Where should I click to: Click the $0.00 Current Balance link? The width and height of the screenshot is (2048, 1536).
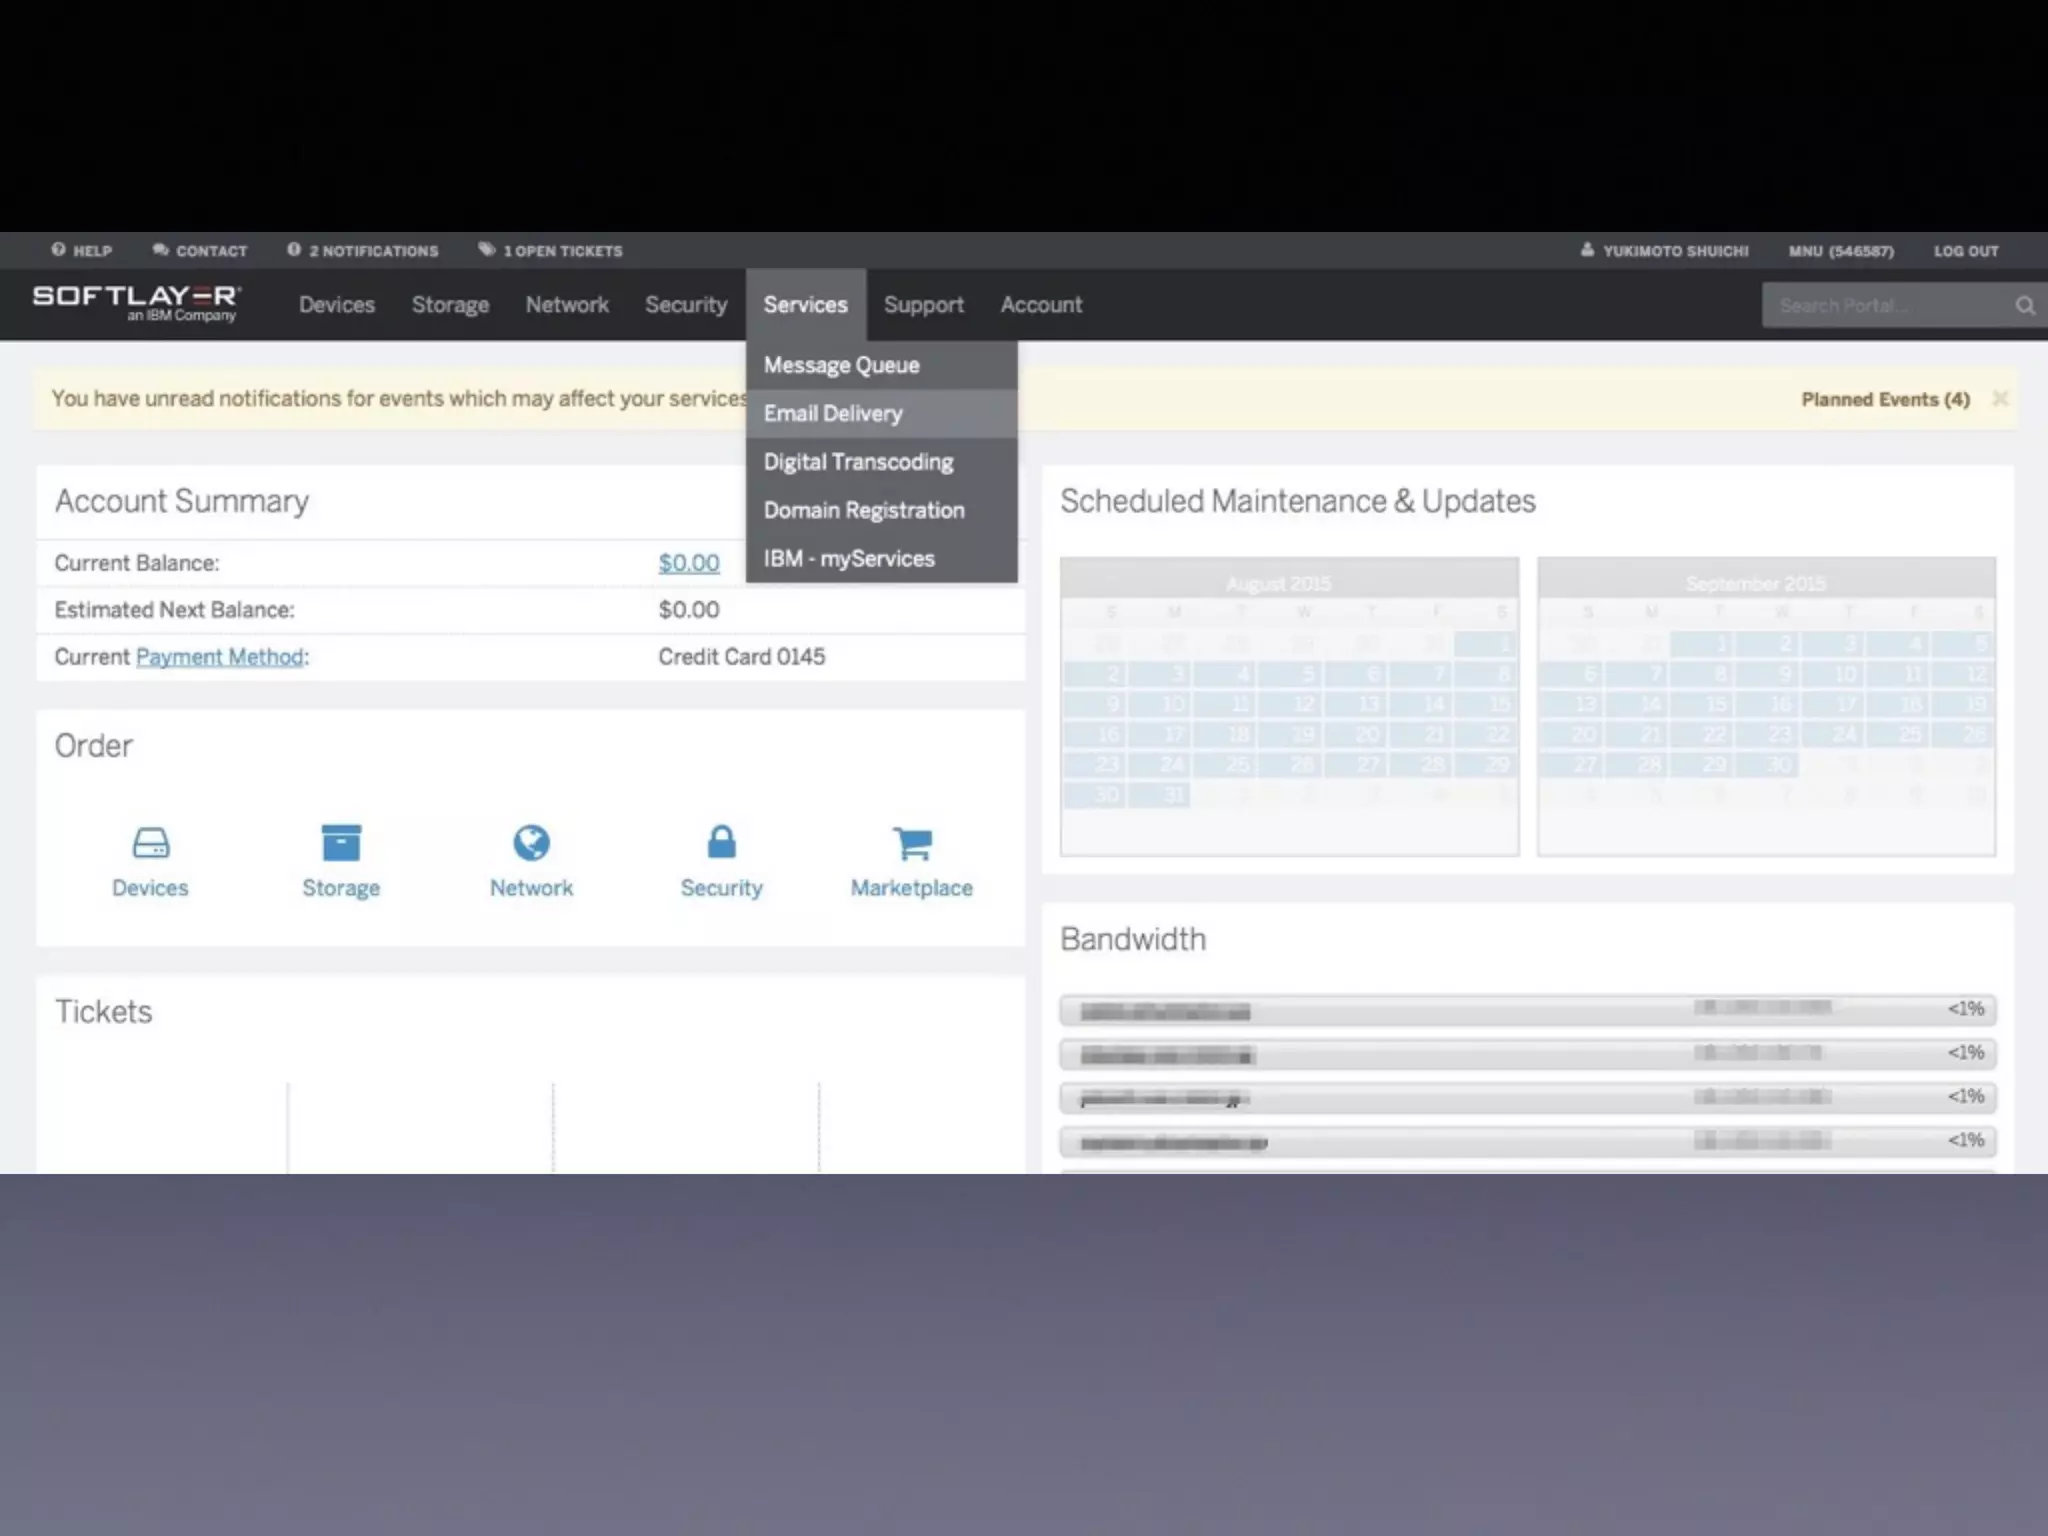click(689, 563)
